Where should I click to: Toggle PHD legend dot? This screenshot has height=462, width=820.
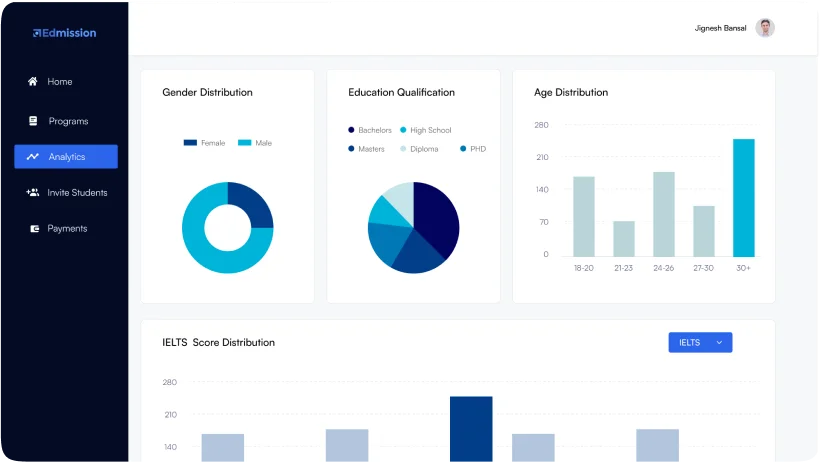coord(463,149)
